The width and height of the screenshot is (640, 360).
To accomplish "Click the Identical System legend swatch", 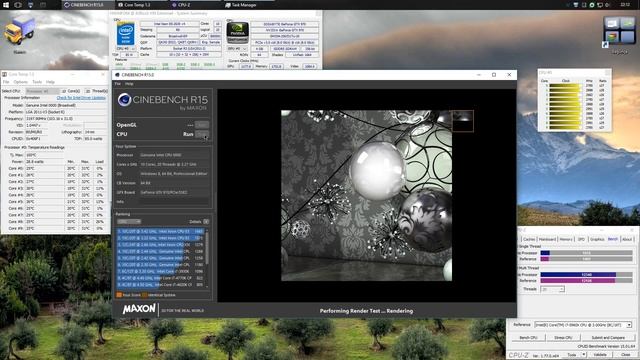I will pos(144,295).
